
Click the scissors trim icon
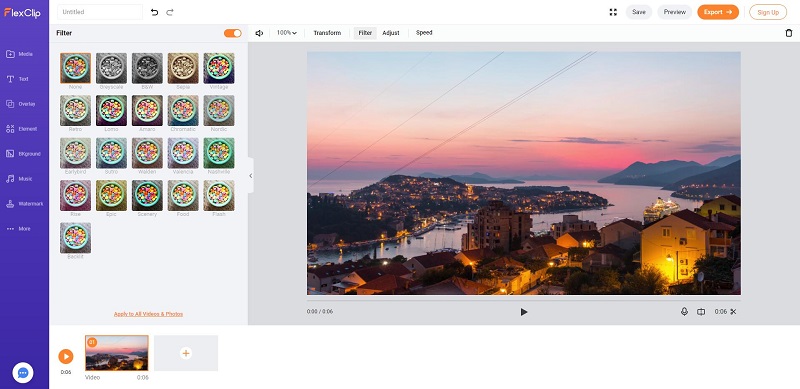coord(733,311)
